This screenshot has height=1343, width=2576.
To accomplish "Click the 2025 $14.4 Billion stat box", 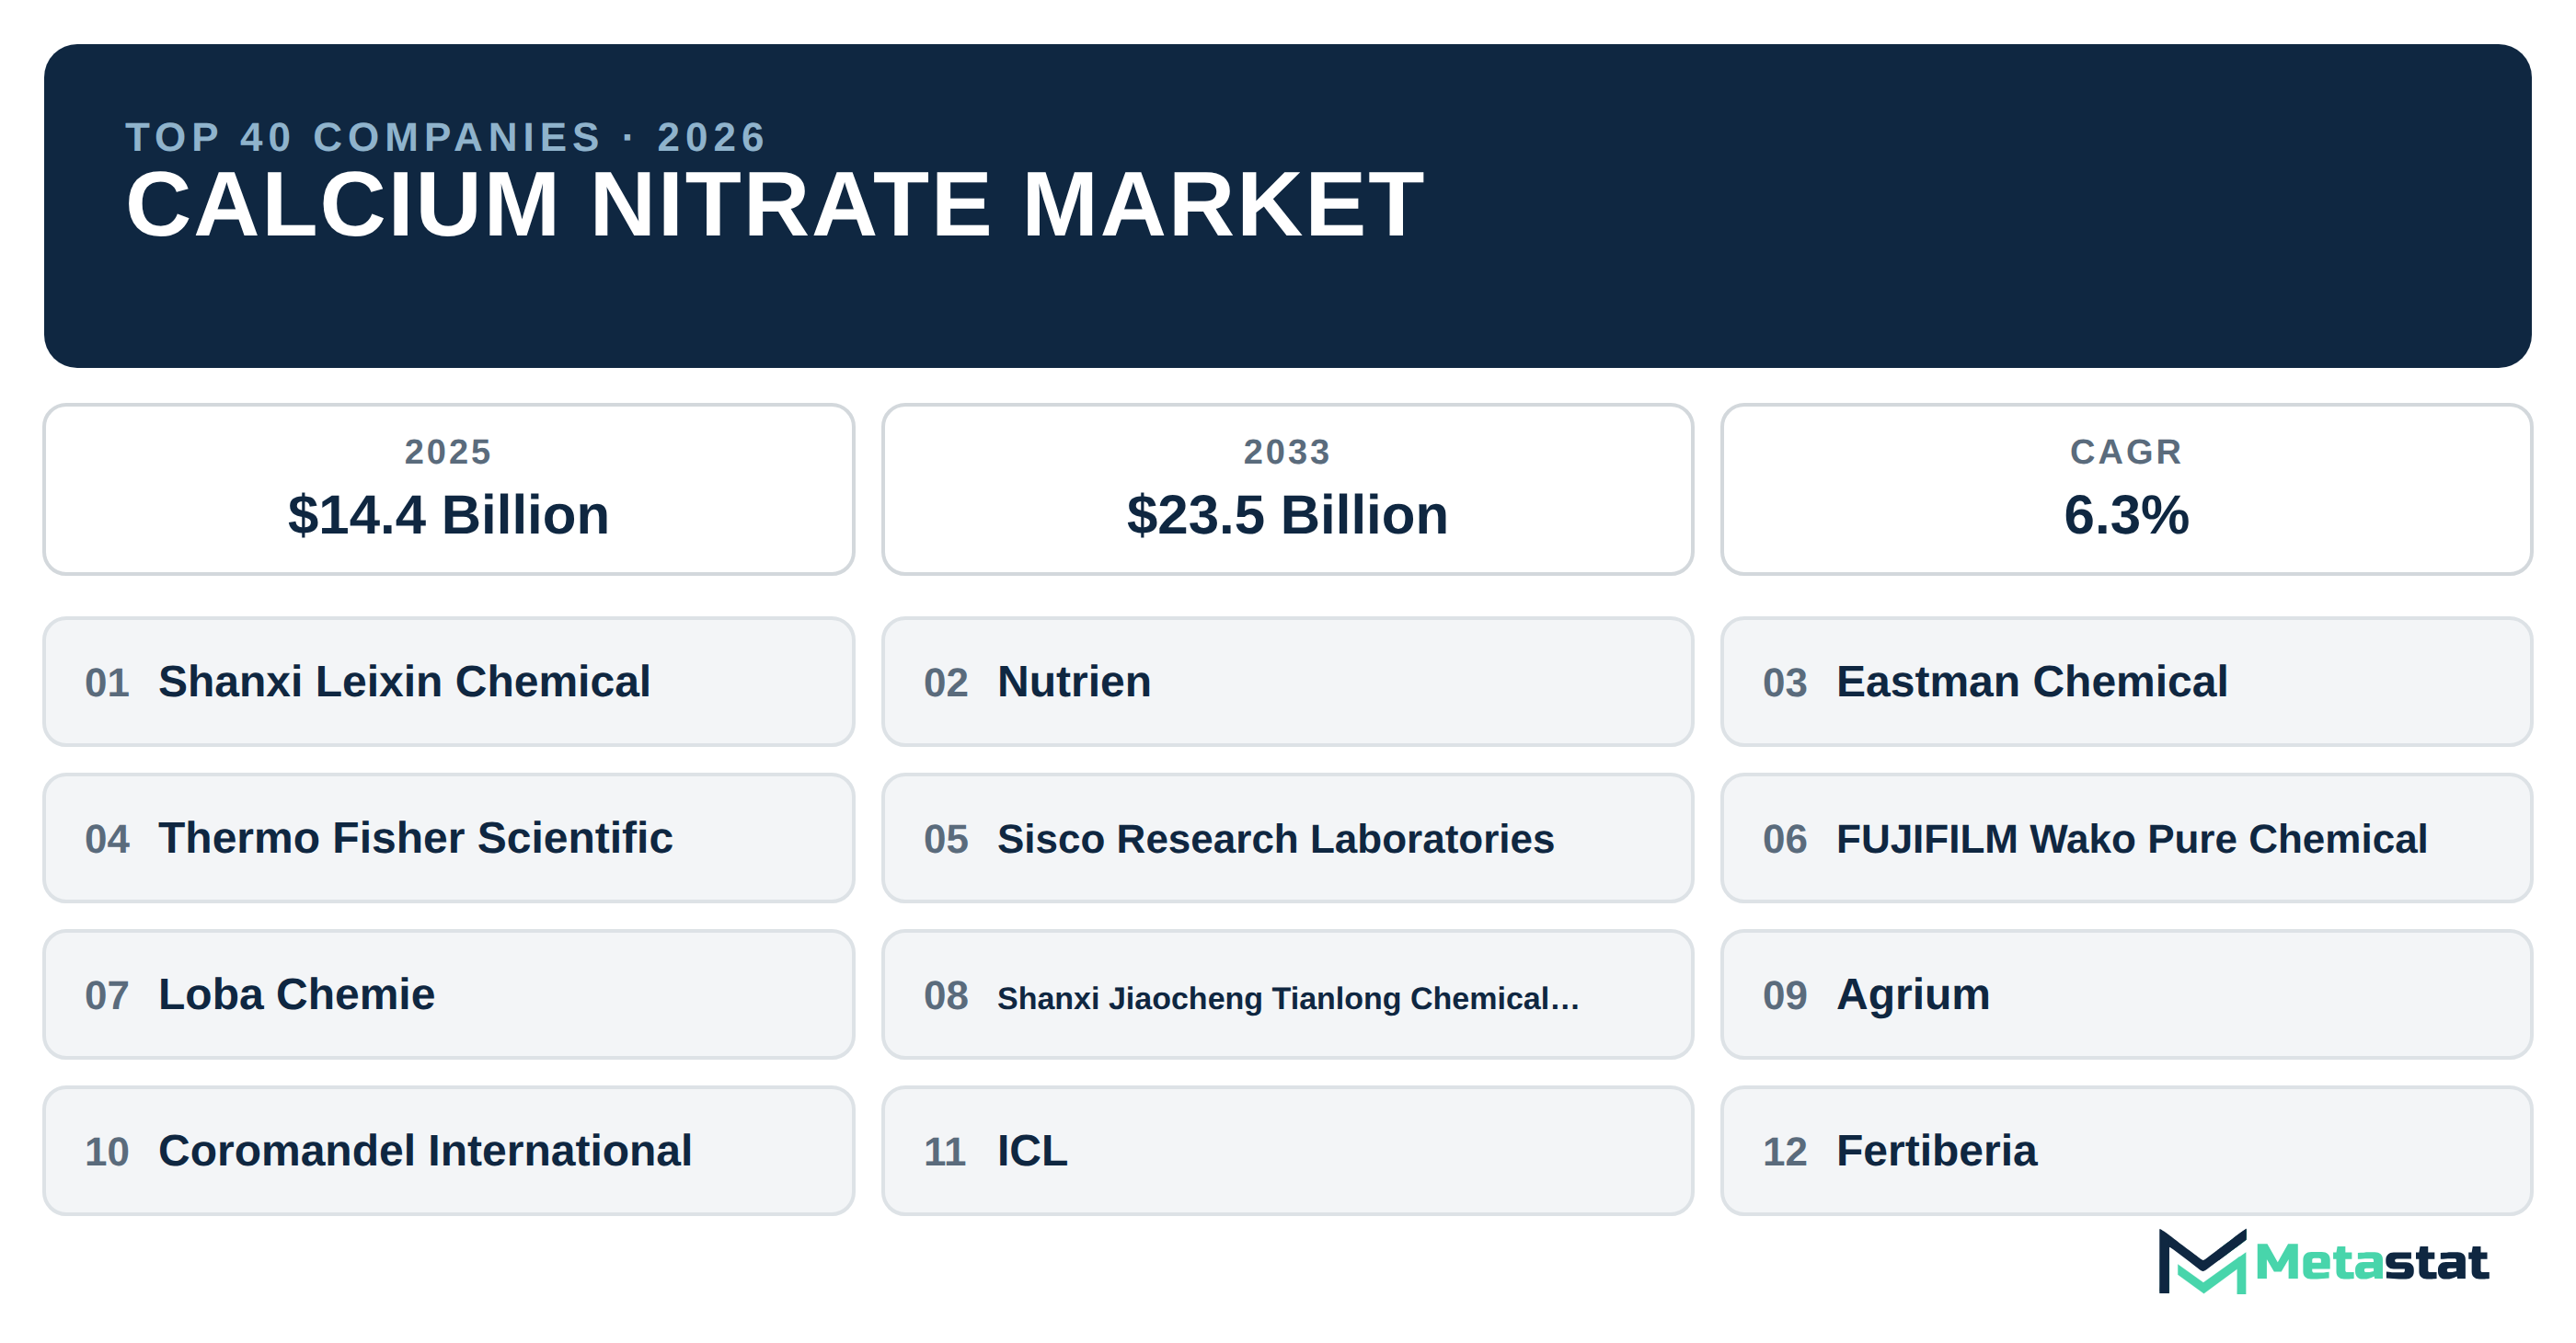I will [448, 489].
